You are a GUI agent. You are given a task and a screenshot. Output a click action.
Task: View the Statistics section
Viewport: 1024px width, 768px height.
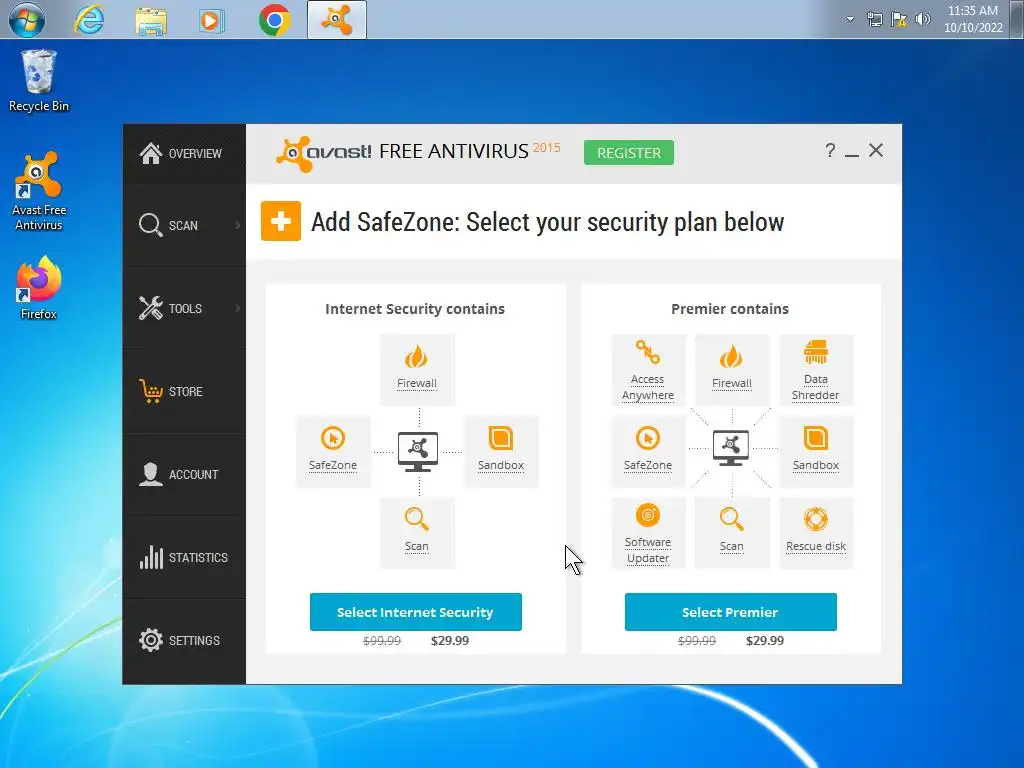(x=184, y=557)
